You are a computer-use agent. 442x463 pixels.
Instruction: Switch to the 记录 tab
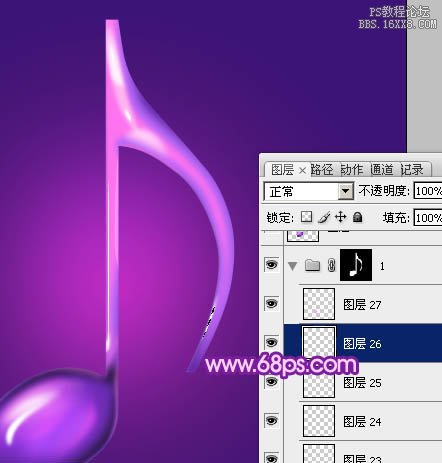[412, 170]
